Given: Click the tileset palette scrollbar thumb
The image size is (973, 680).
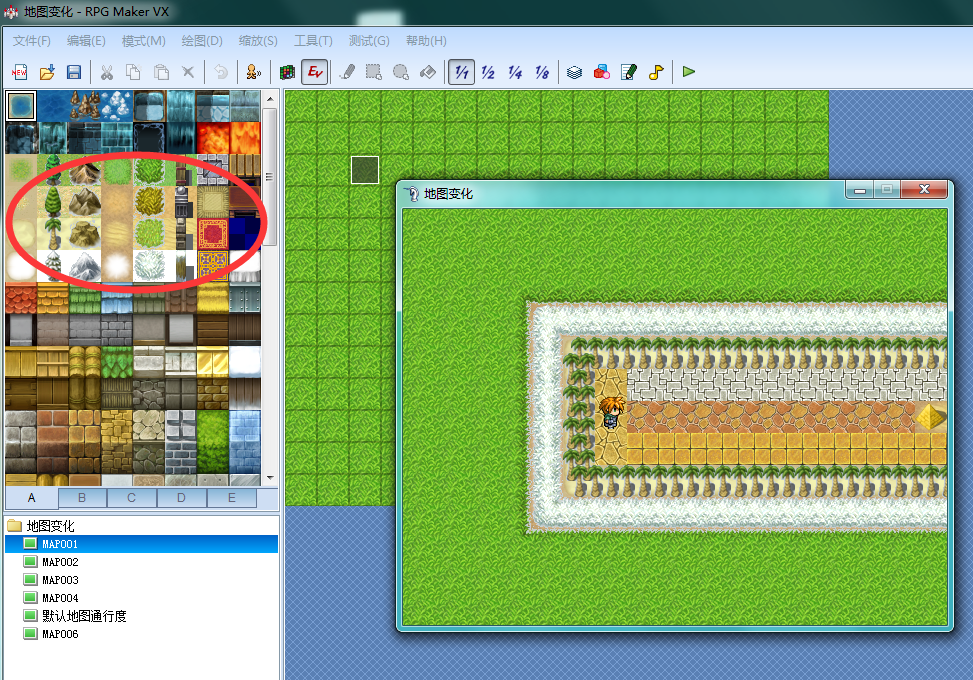Looking at the screenshot, I should (270, 177).
